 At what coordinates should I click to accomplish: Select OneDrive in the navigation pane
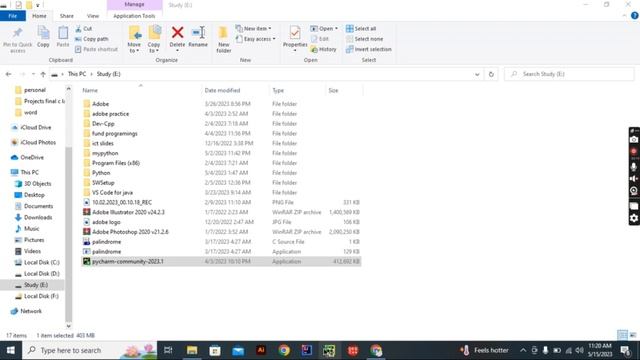coord(32,158)
